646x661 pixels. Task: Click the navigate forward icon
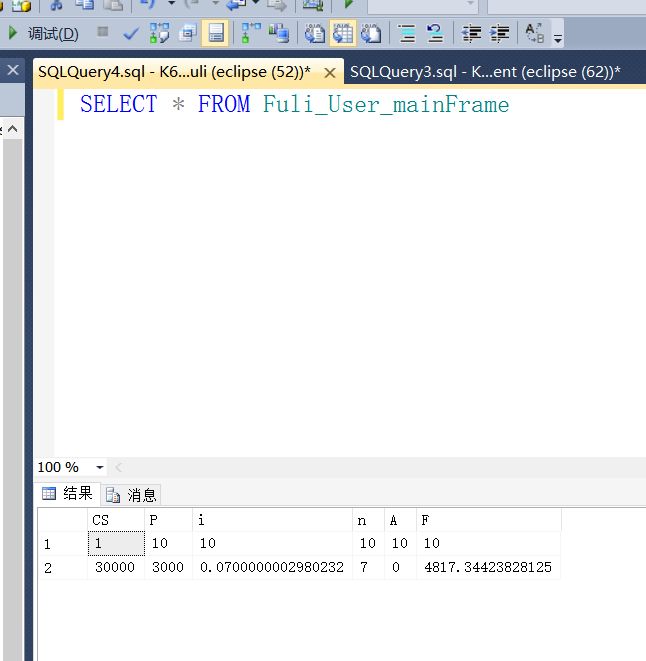[x=277, y=5]
